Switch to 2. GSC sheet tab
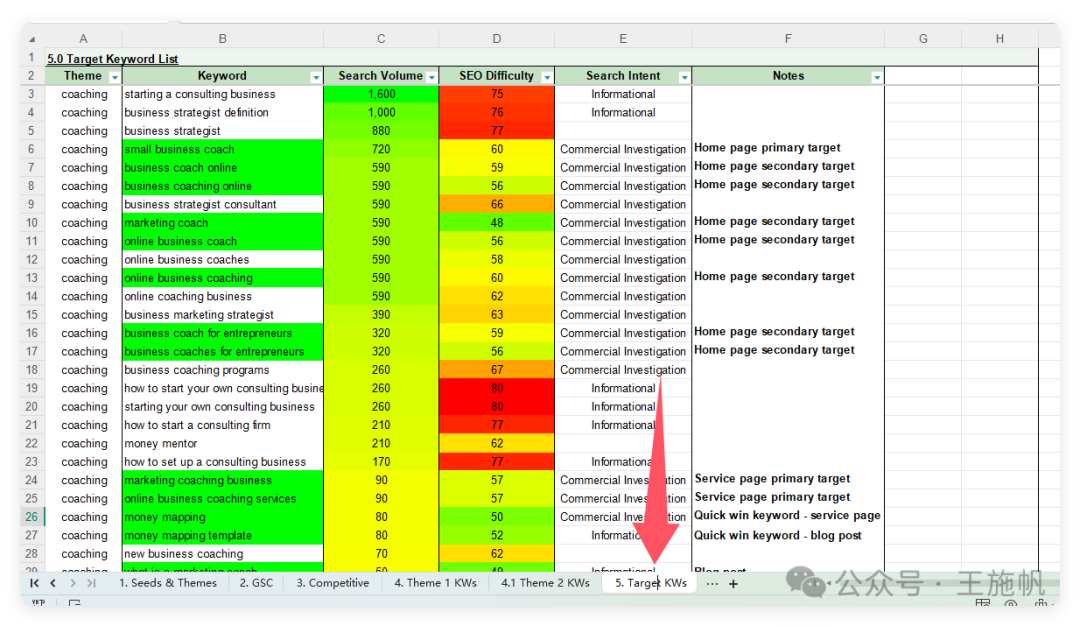Viewport: 1080px width, 626px height. 256,583
